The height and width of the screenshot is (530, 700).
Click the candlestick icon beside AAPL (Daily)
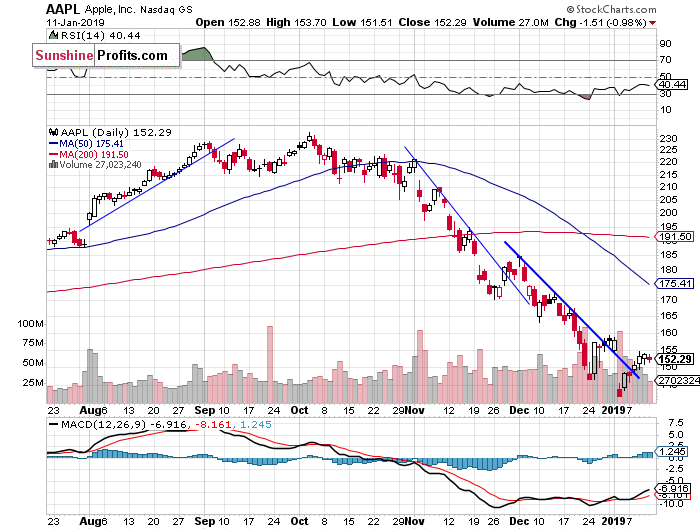(x=54, y=132)
